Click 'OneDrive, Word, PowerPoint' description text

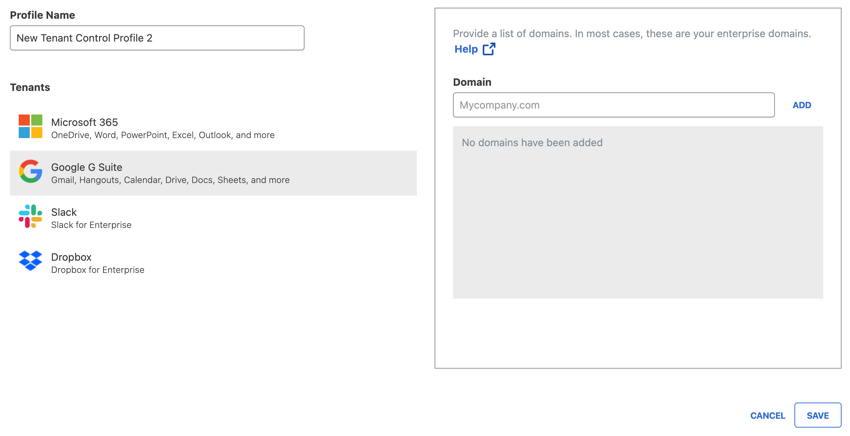coord(111,135)
